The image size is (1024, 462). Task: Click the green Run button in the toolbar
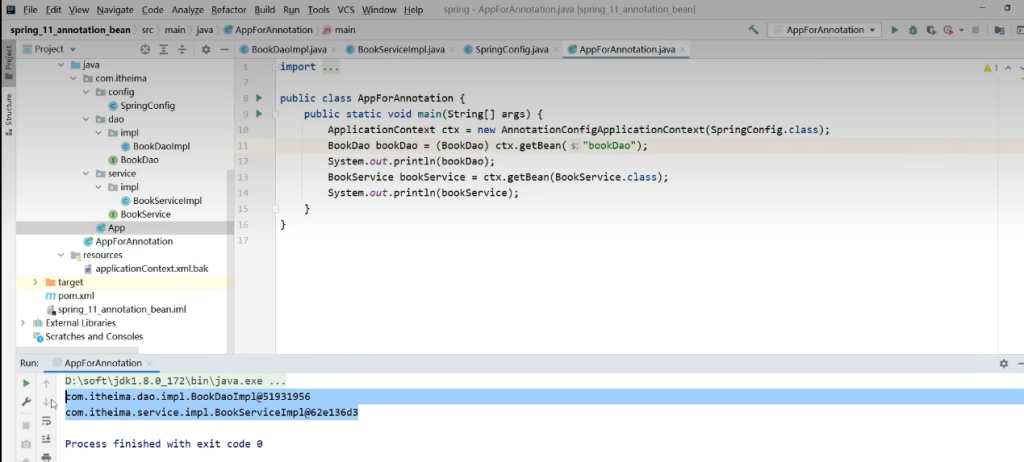click(x=895, y=30)
